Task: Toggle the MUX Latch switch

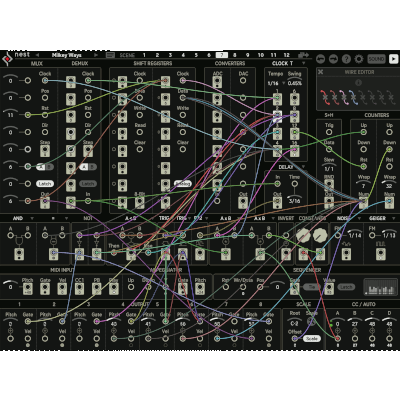Action: coord(45,184)
